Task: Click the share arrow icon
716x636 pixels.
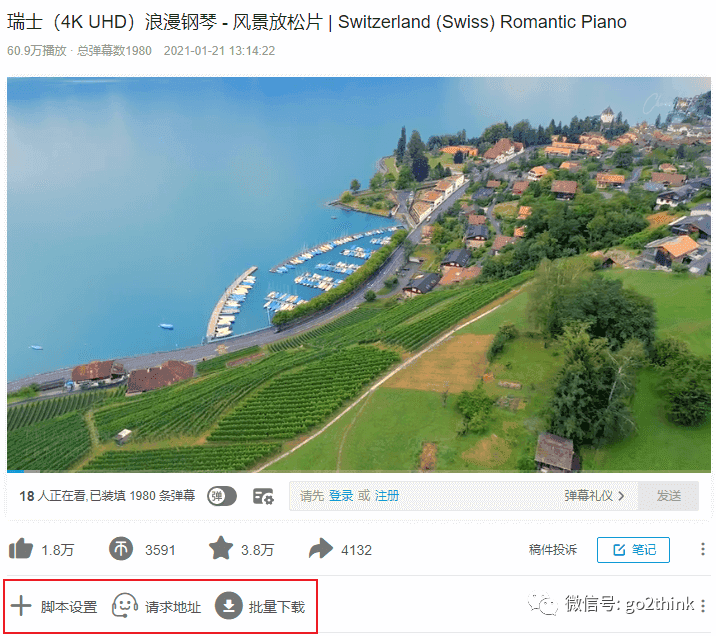Action: pyautogui.click(x=321, y=548)
